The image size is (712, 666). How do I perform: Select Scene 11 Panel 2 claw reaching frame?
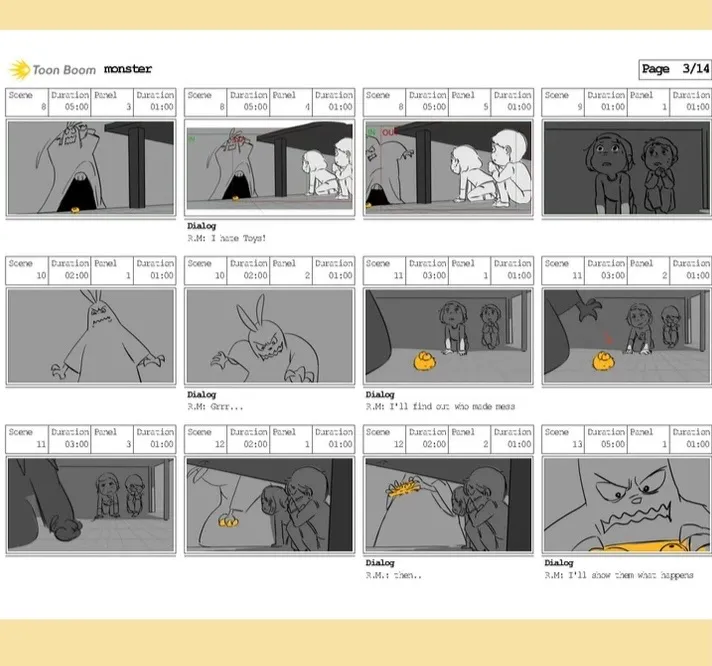click(627, 336)
